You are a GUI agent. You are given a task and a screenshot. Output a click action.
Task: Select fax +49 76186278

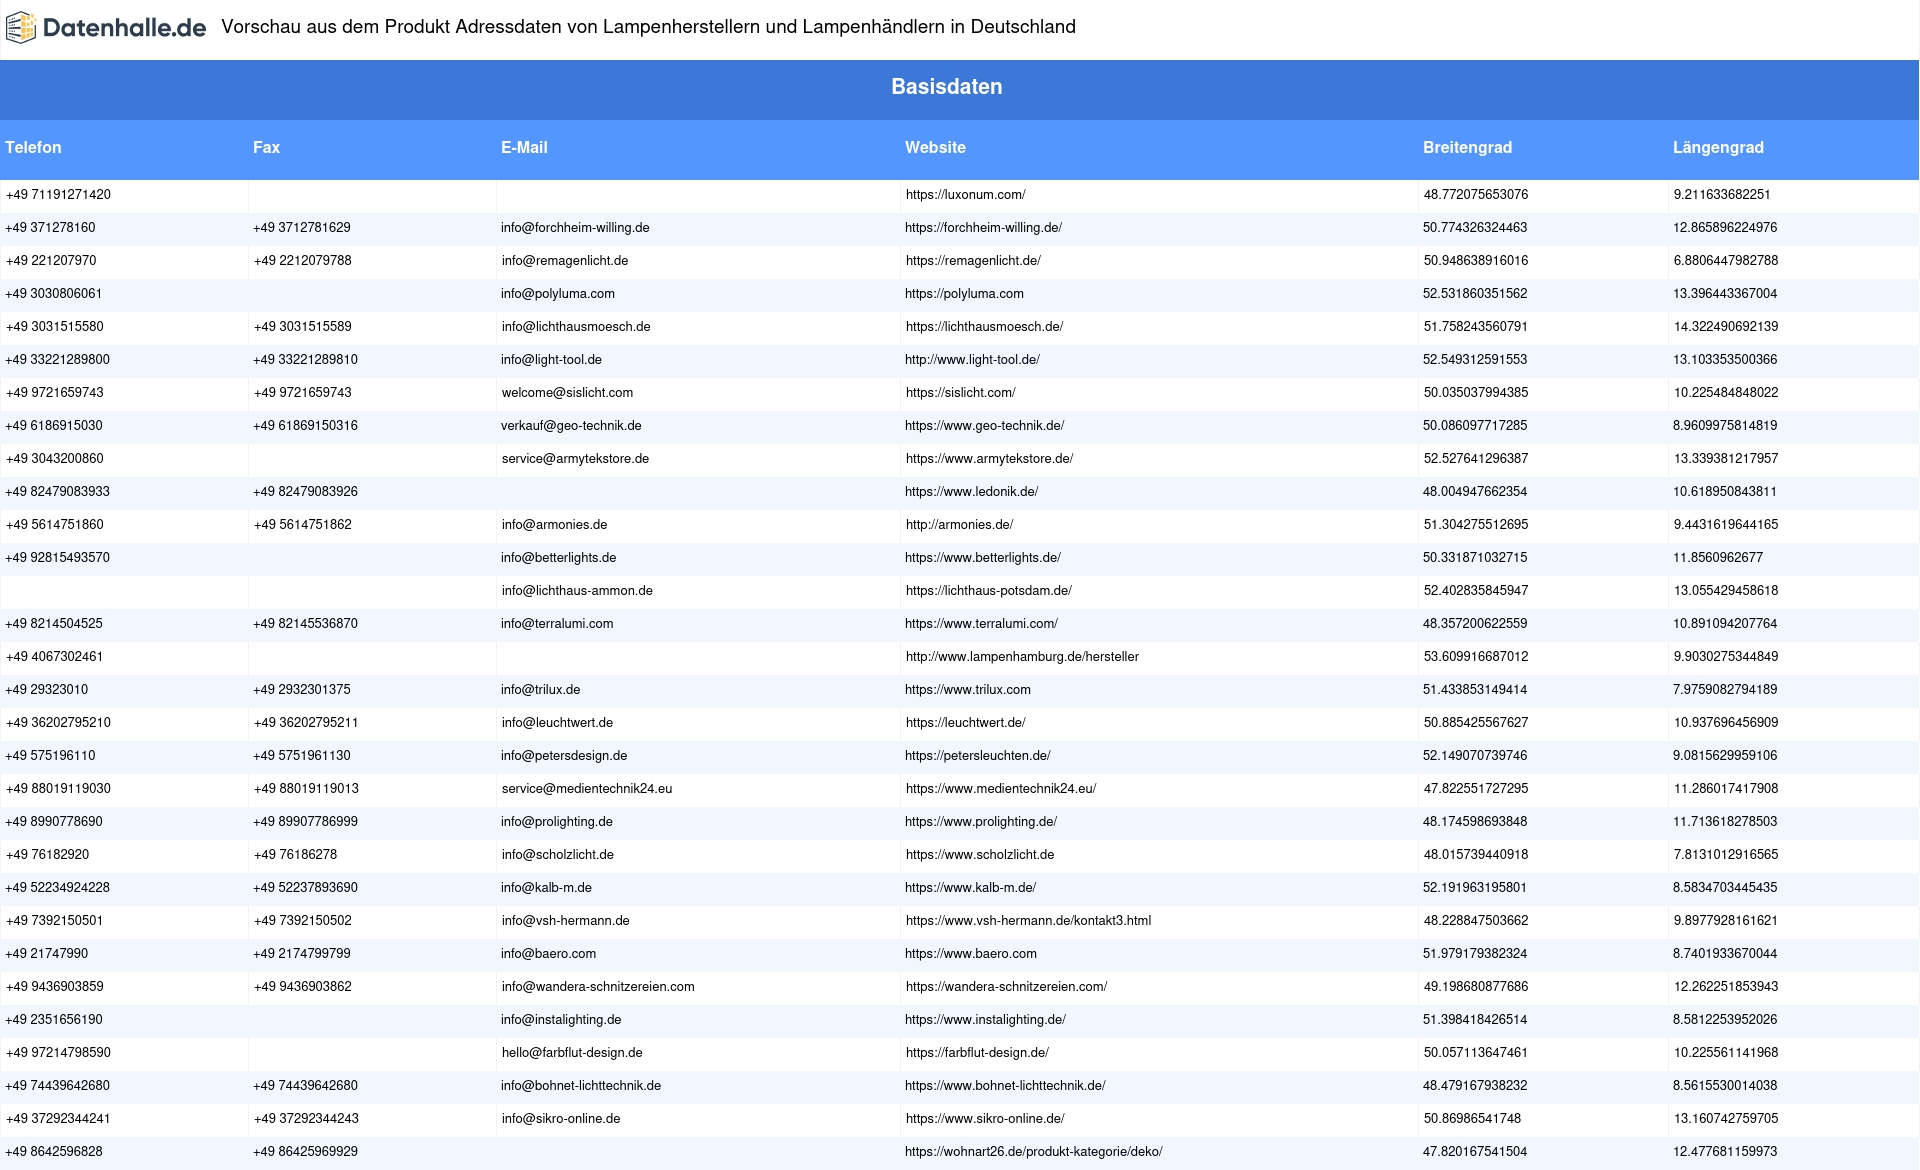[295, 855]
